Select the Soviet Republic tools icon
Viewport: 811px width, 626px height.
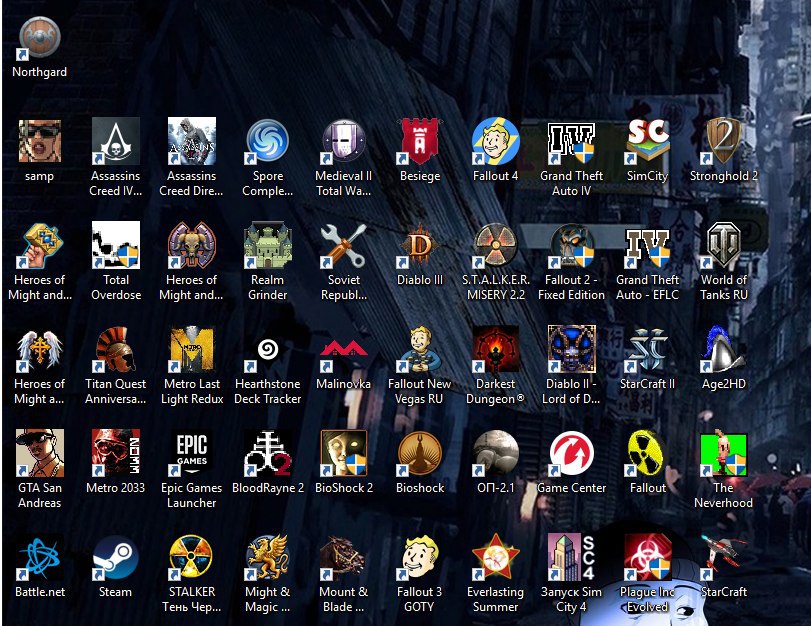pyautogui.click(x=344, y=245)
